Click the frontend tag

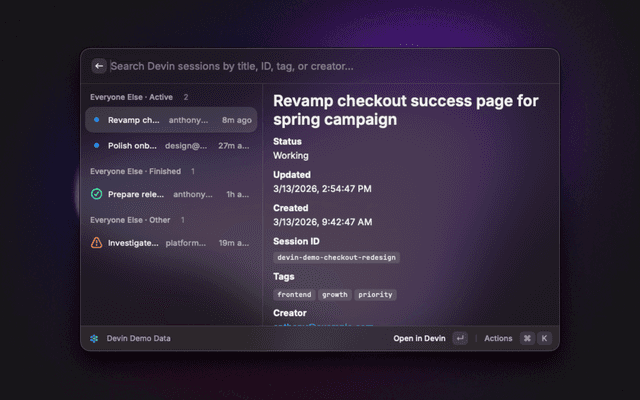point(294,295)
